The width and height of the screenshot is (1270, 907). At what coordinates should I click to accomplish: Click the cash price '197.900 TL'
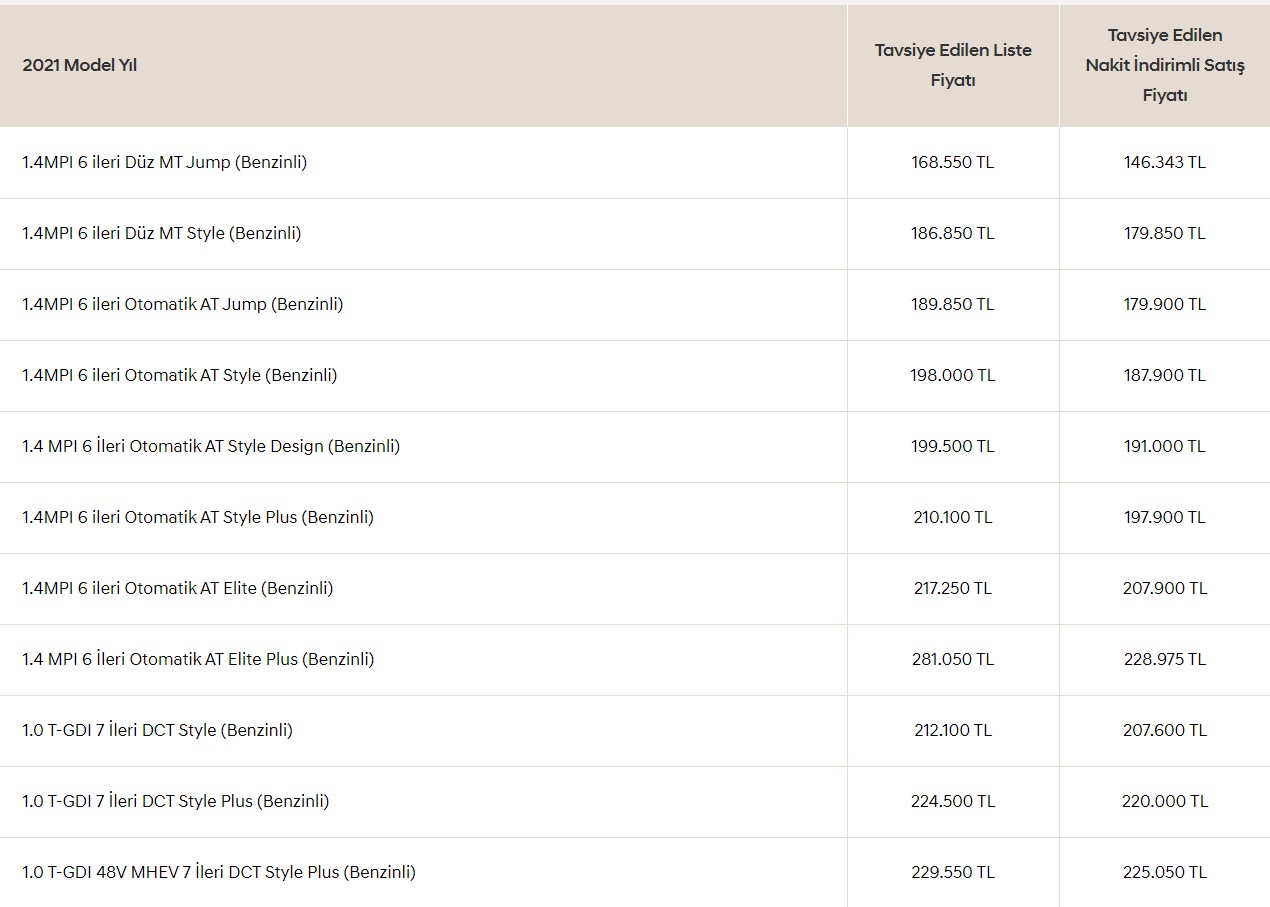(x=1165, y=517)
